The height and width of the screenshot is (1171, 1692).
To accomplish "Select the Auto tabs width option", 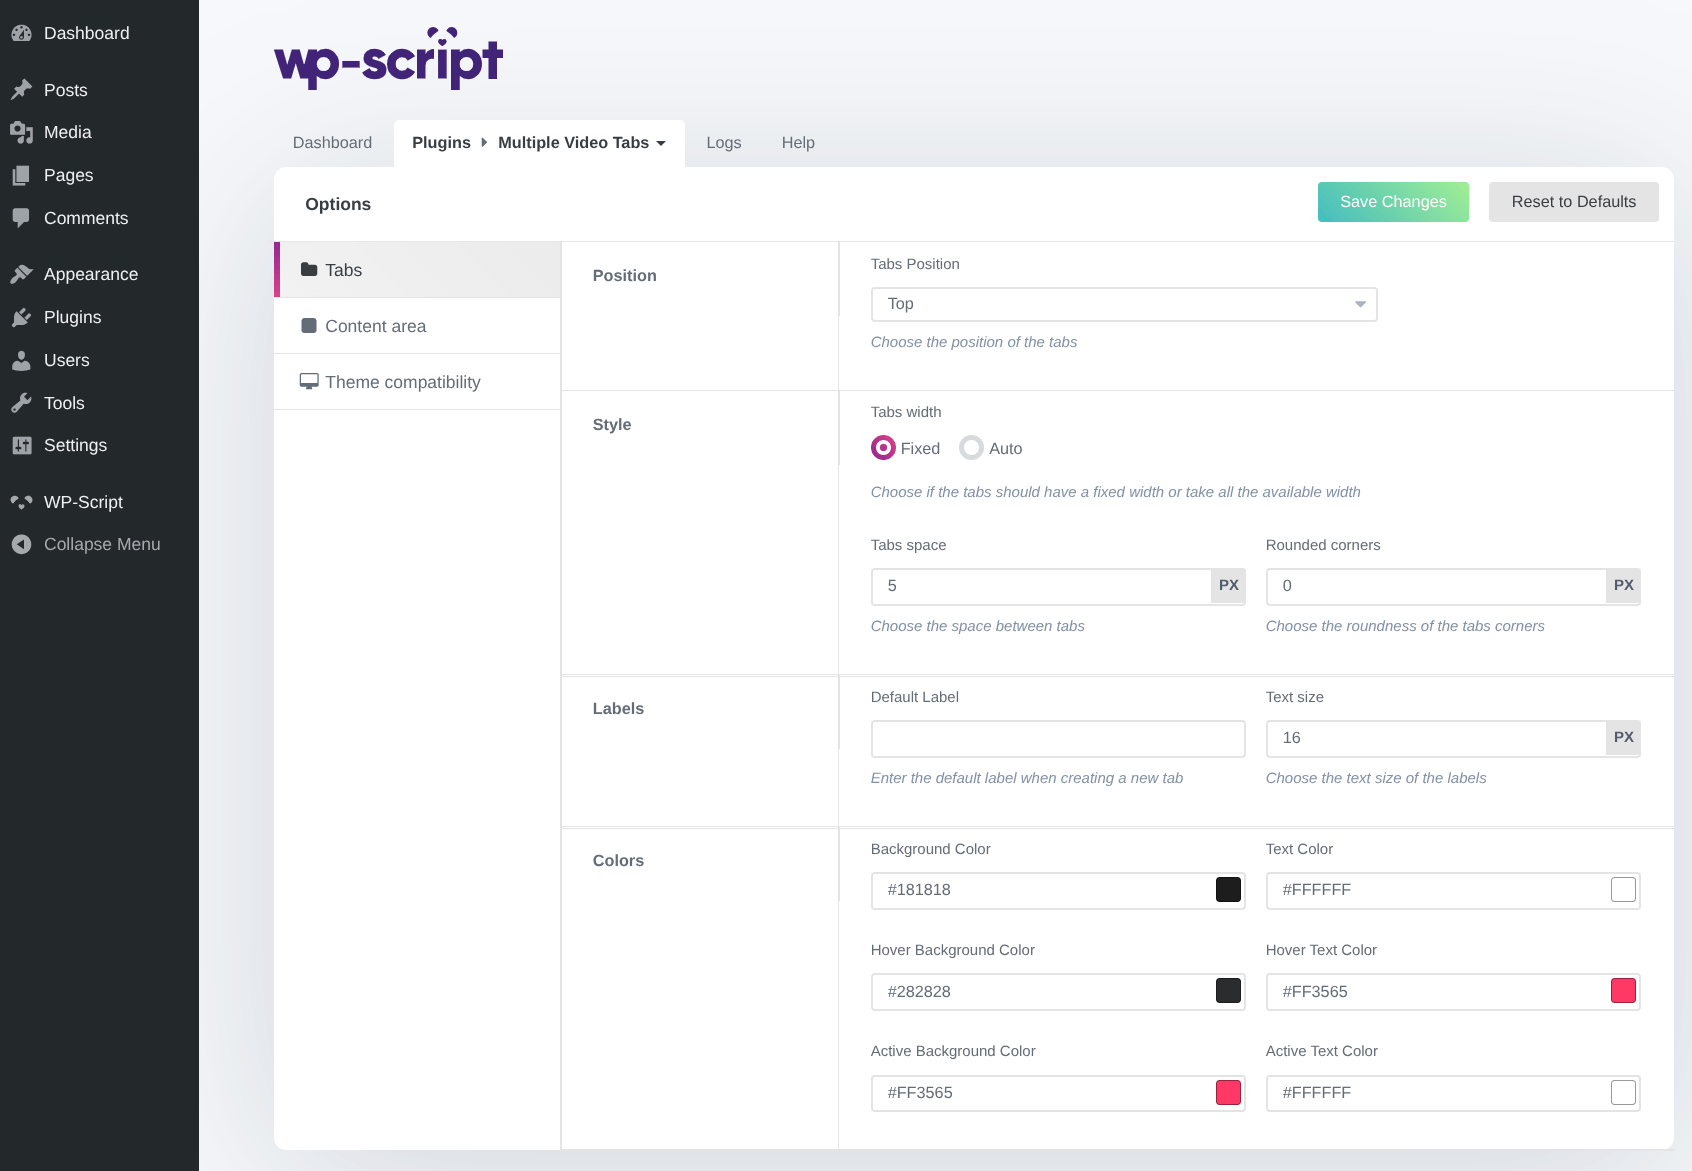I will 971,448.
